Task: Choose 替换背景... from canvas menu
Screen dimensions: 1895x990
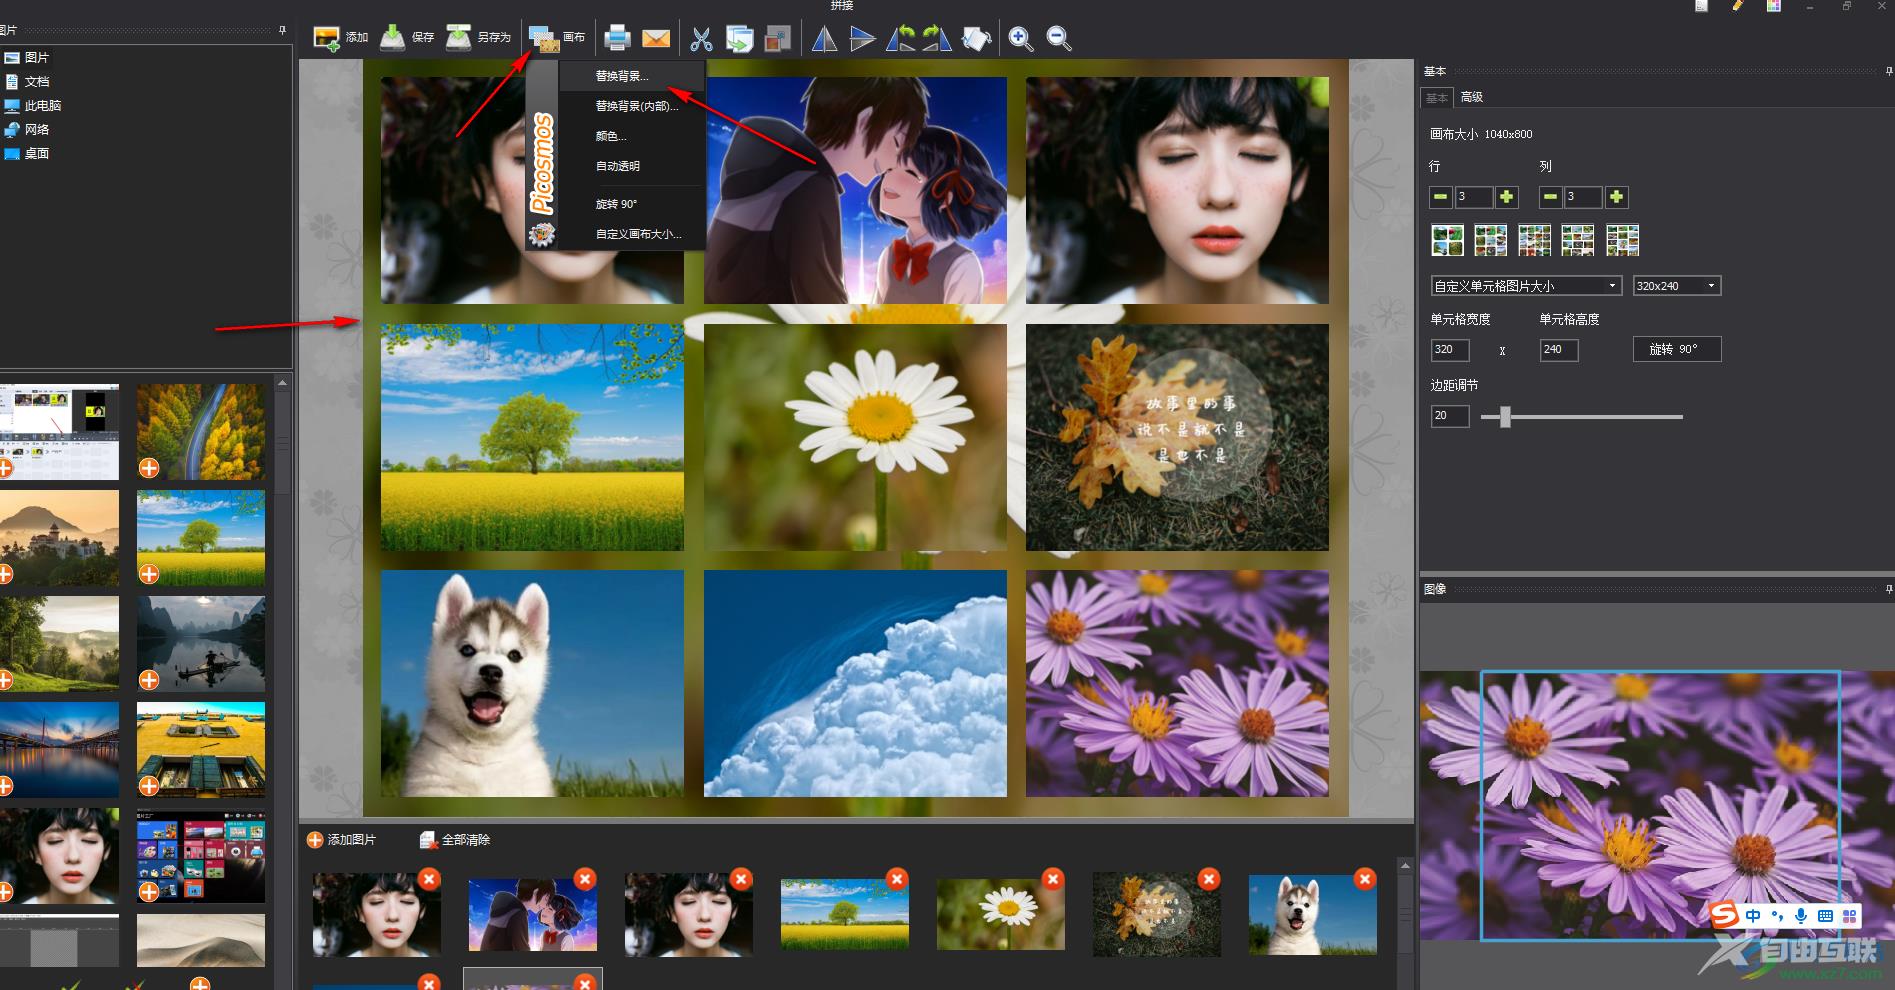Action: tap(632, 76)
